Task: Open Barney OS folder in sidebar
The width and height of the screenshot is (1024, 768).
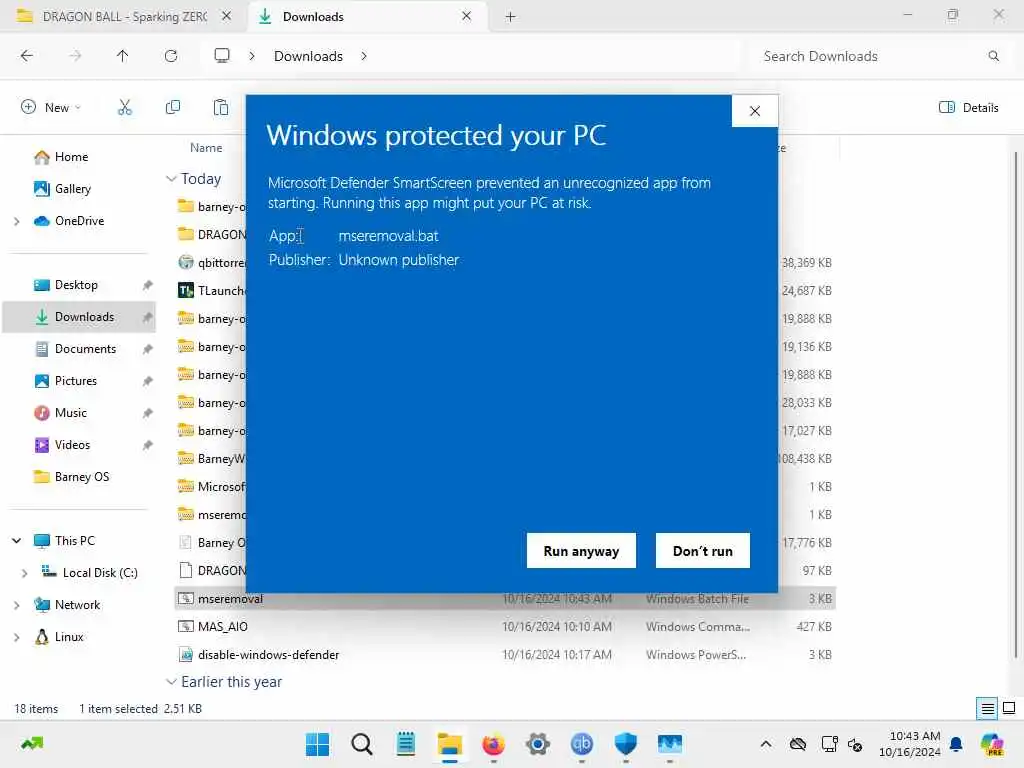Action: (x=82, y=477)
